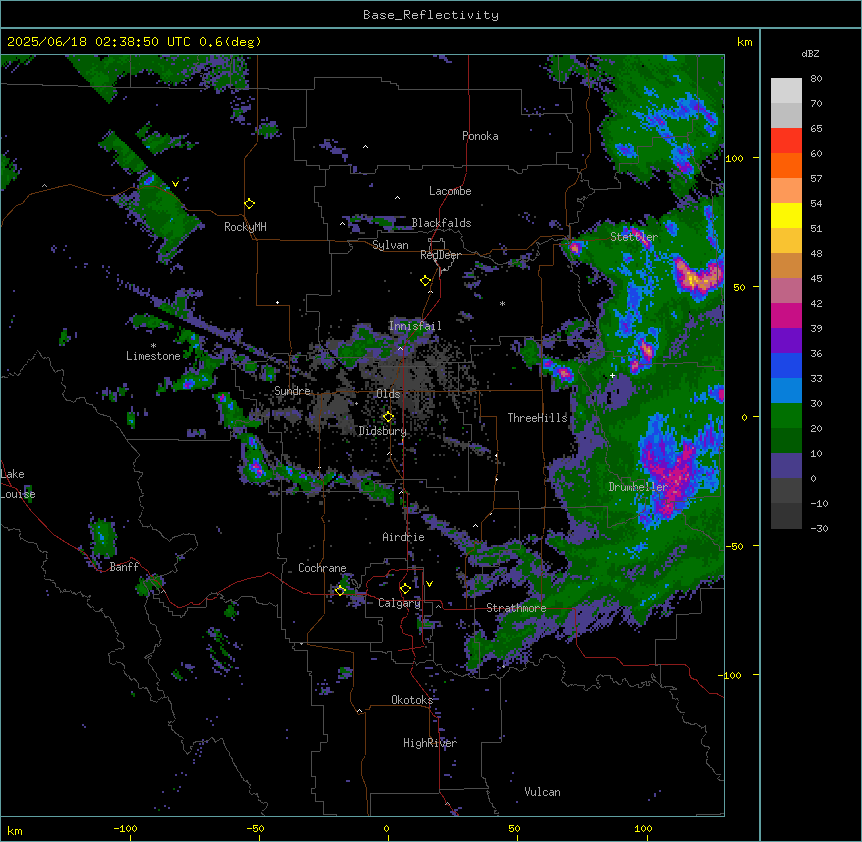Click the dBZ legend heading

pos(810,54)
